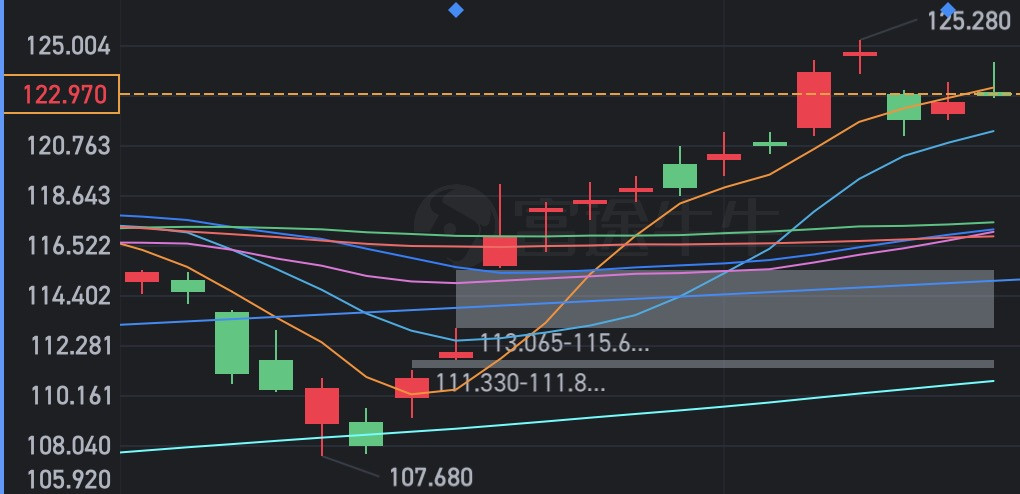
Task: Click the y-axis label 120.763
Action: tap(68, 146)
